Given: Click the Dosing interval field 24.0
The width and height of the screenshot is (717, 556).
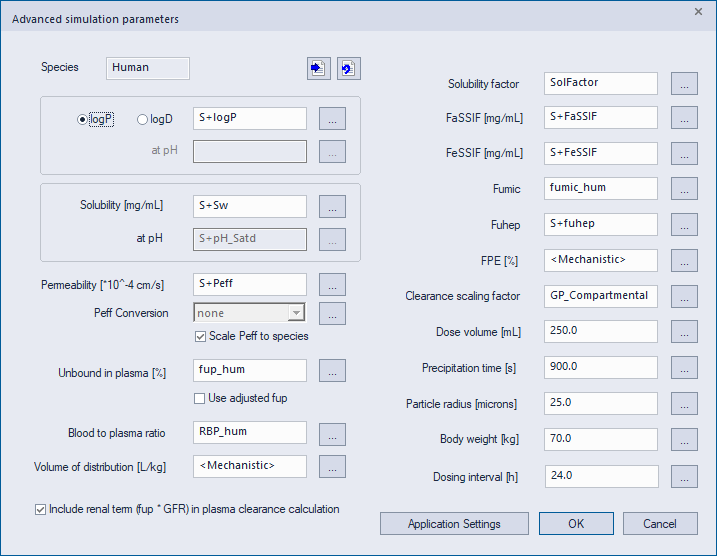Looking at the screenshot, I should pos(602,476).
